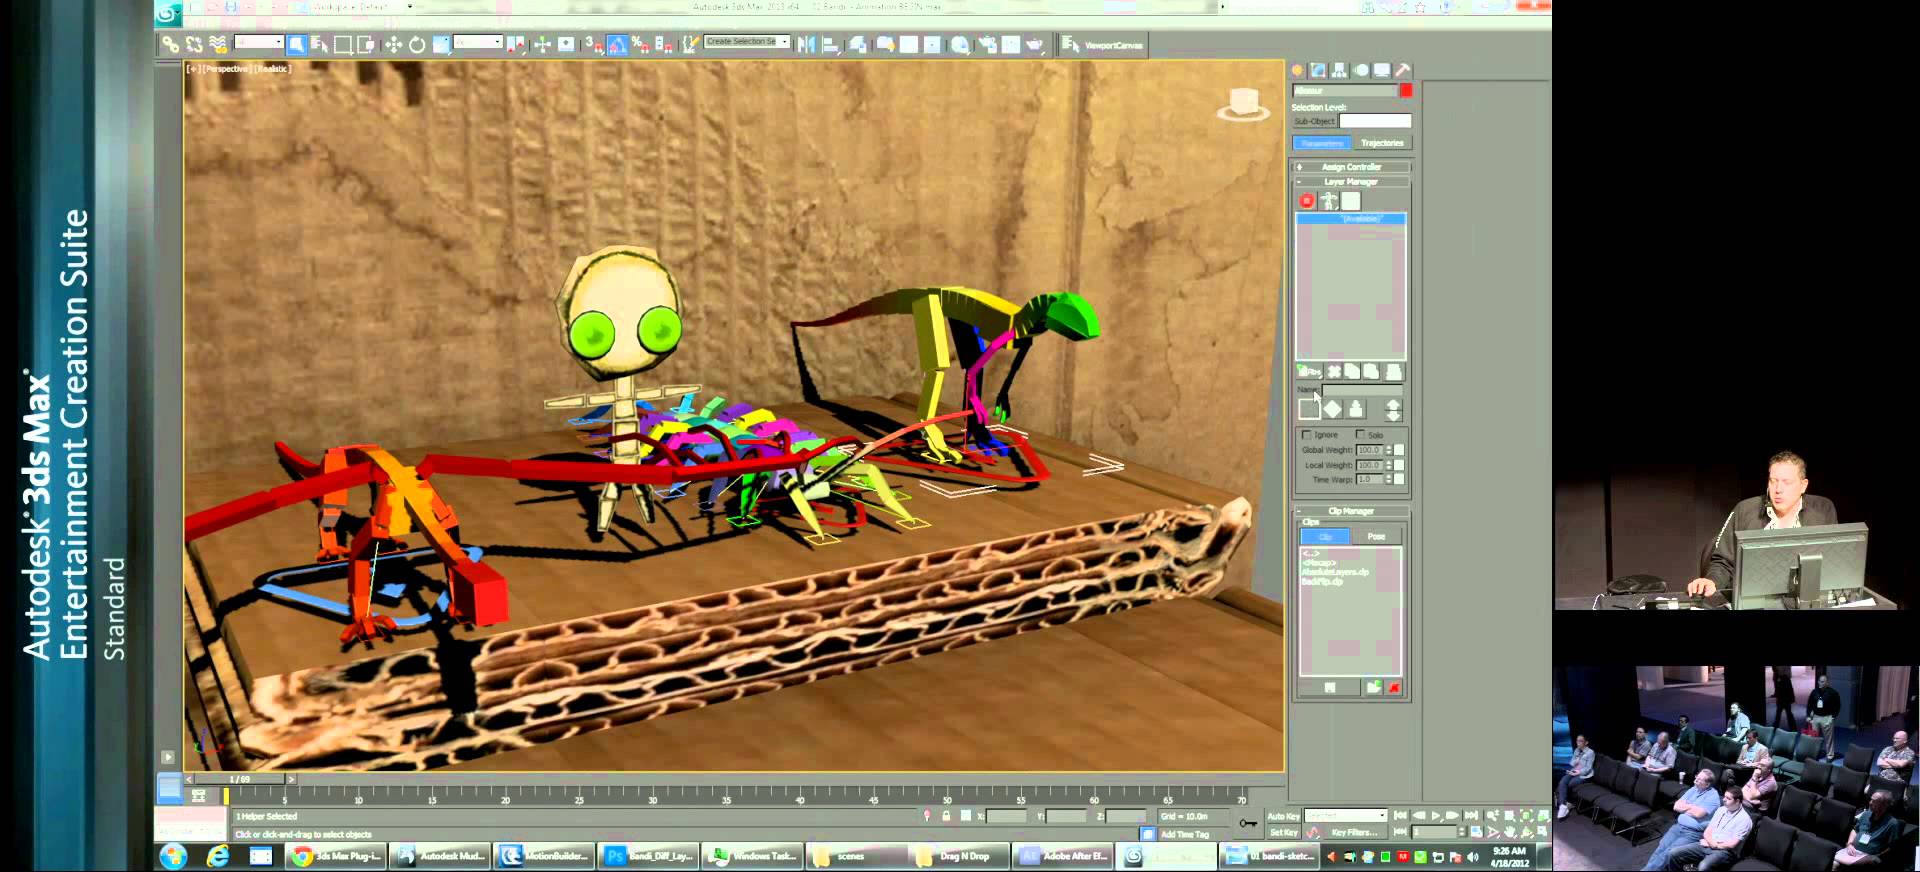1920x872 pixels.
Task: Pick the Select and Scale tool
Action: pyautogui.click(x=441, y=44)
